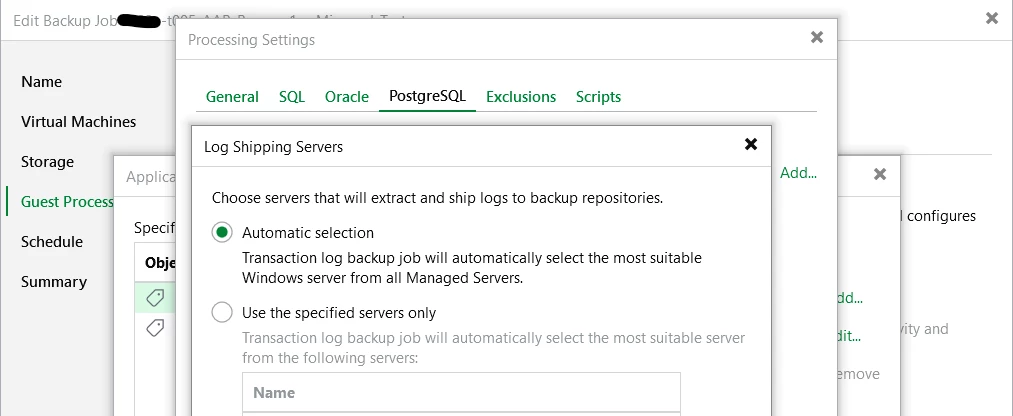Open the Exclusions tab
Viewport: 1013px width, 416px height.
pyautogui.click(x=521, y=97)
